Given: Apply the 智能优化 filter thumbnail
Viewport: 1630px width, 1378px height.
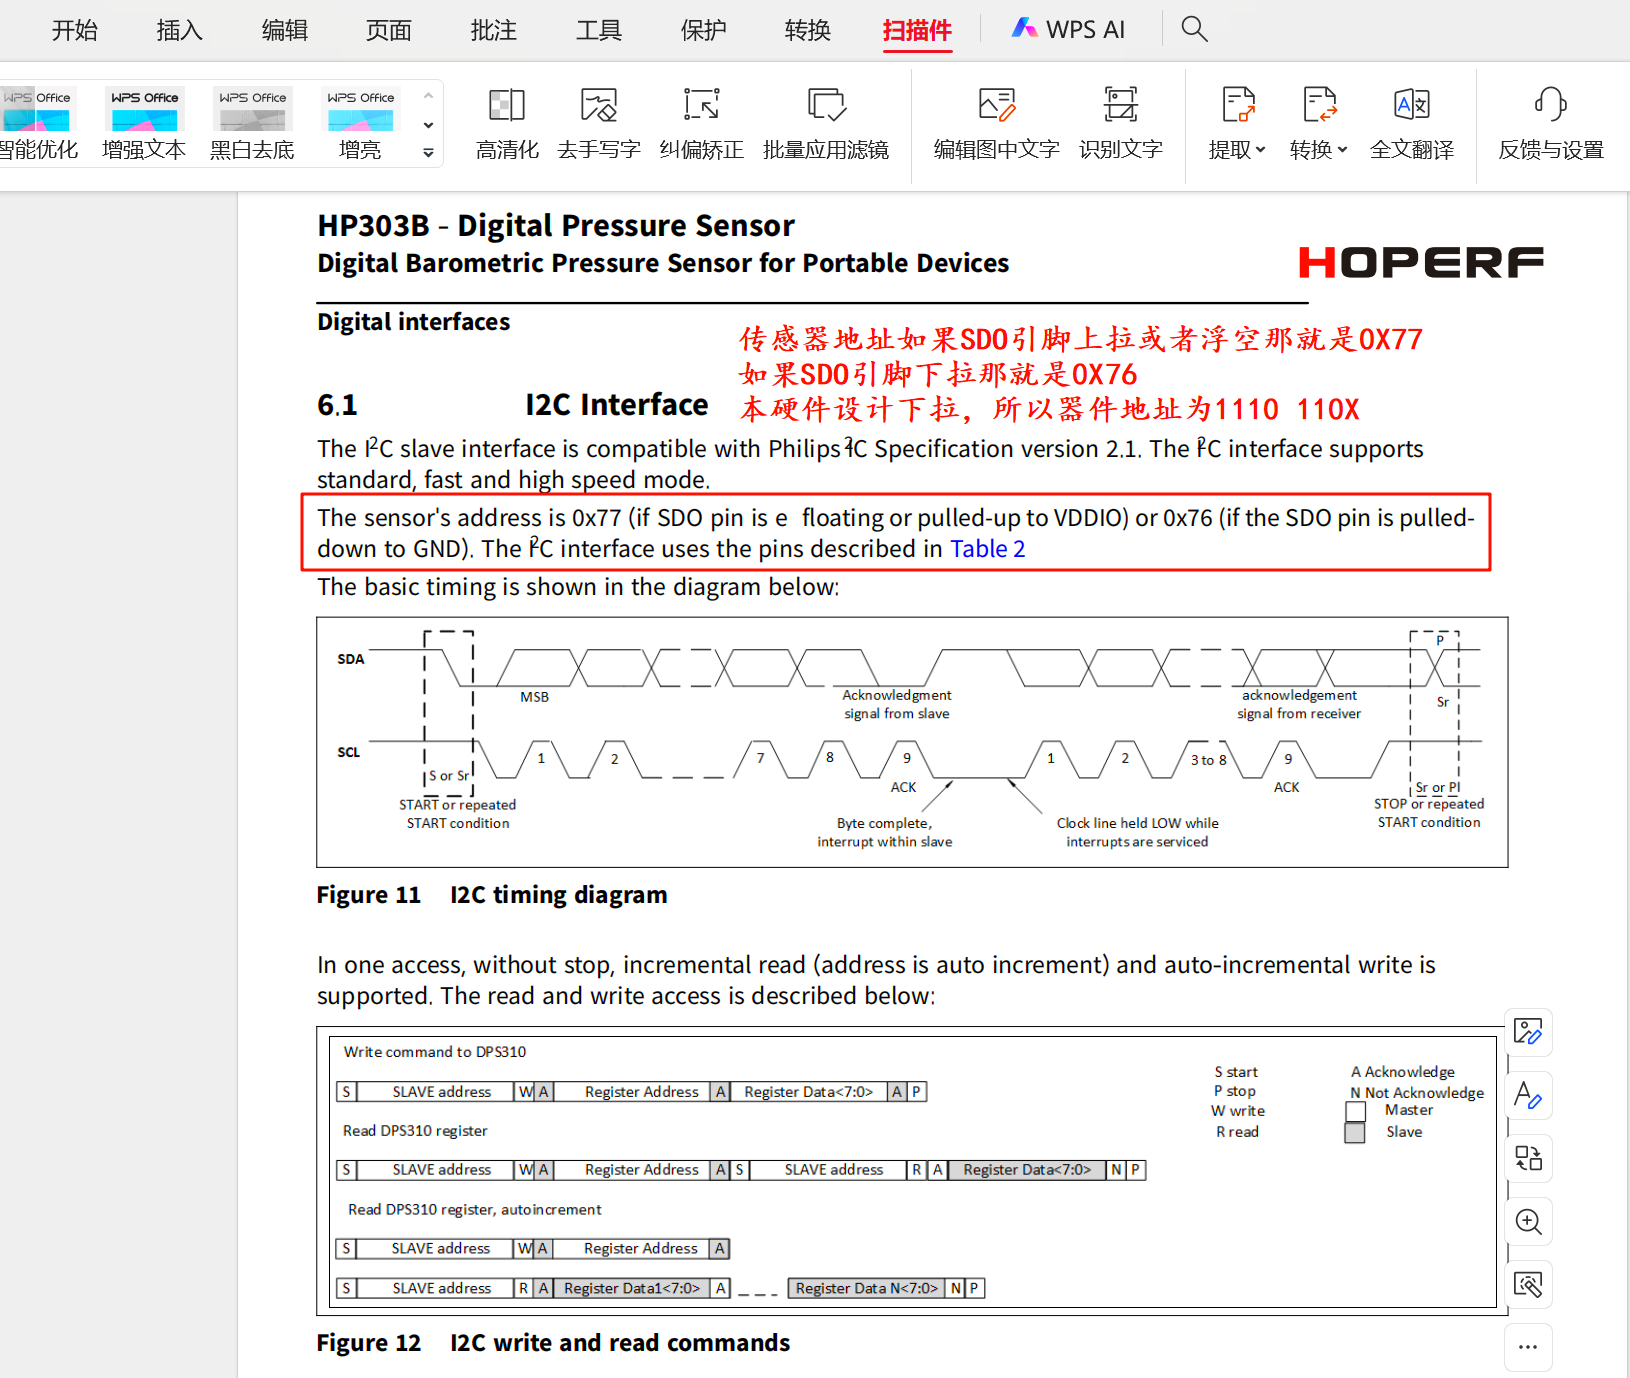Looking at the screenshot, I should pyautogui.click(x=37, y=124).
